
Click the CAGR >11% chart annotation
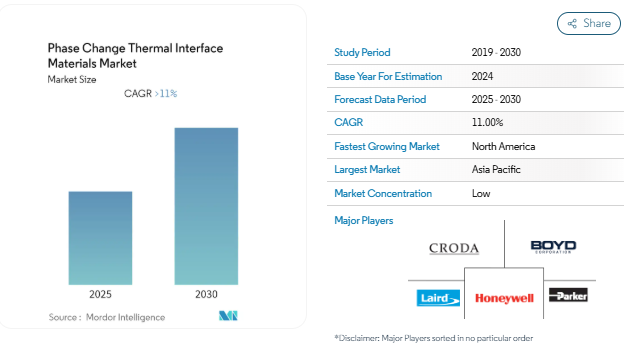pyautogui.click(x=150, y=93)
